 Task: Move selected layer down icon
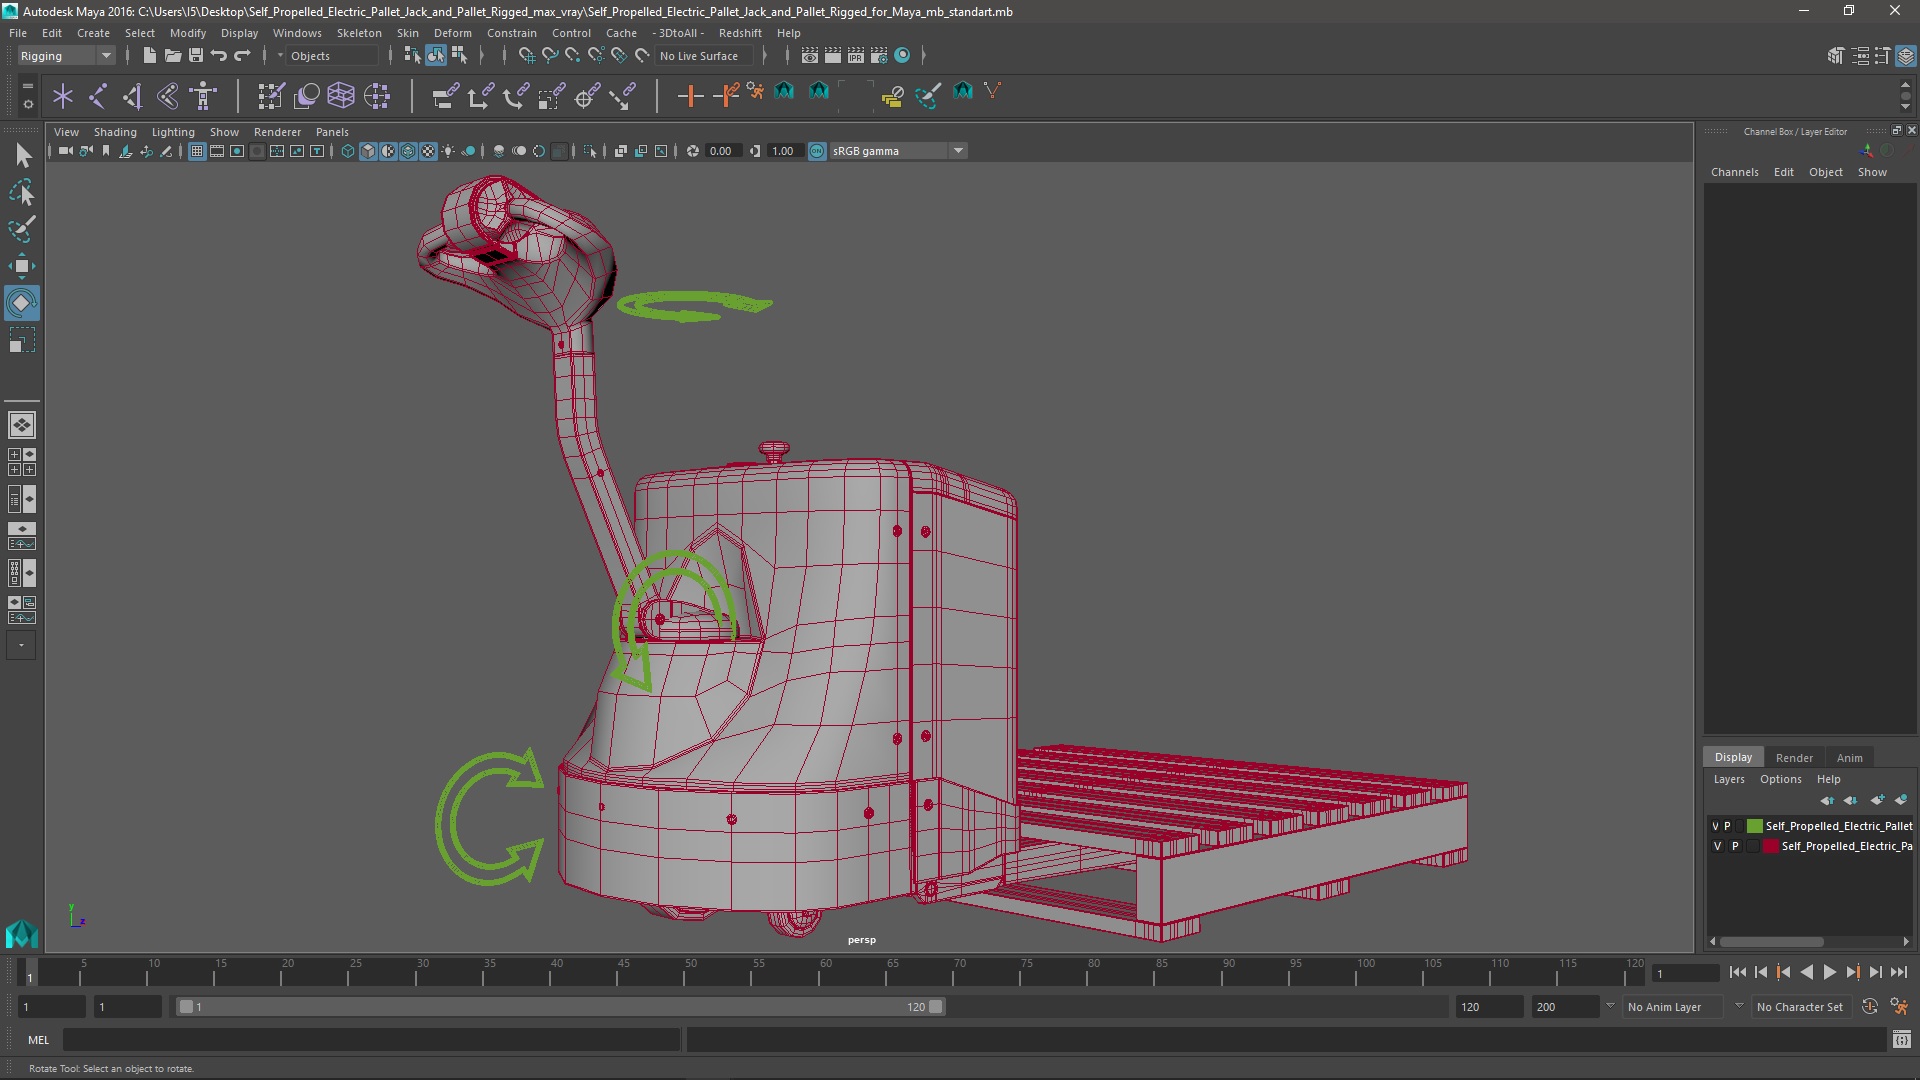click(x=1851, y=800)
